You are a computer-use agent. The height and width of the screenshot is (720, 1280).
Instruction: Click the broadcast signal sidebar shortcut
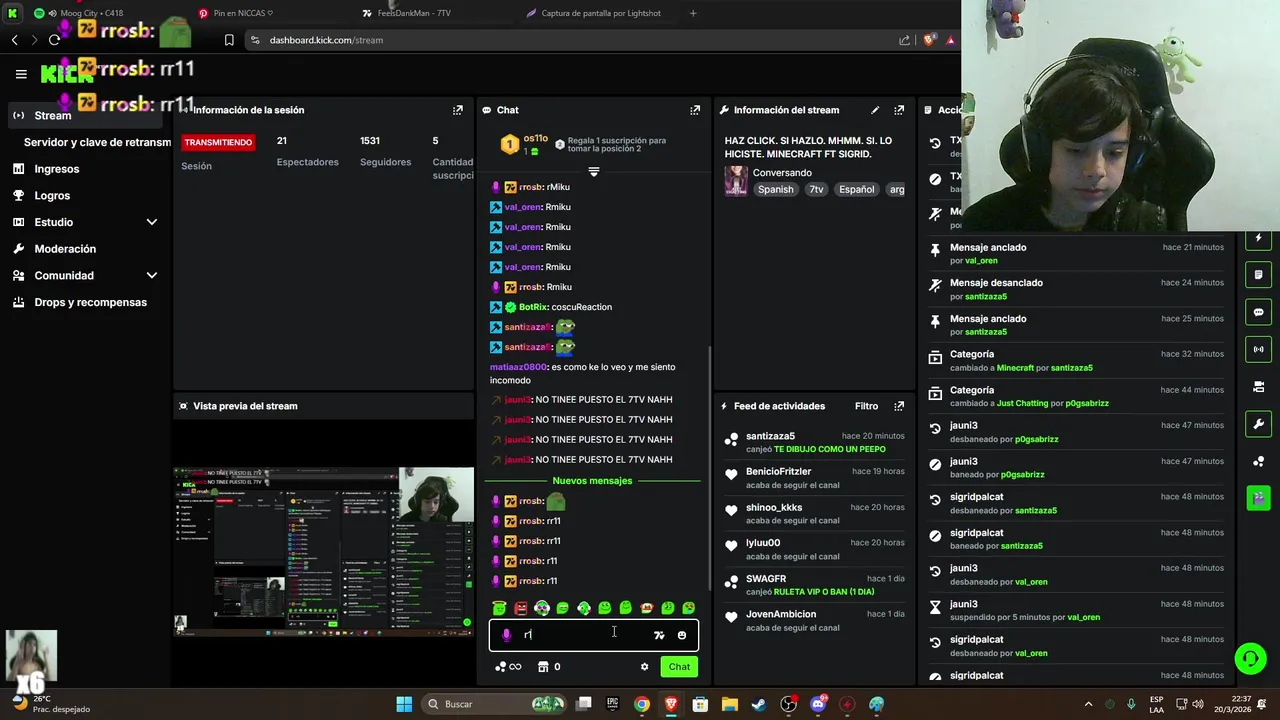point(1258,349)
